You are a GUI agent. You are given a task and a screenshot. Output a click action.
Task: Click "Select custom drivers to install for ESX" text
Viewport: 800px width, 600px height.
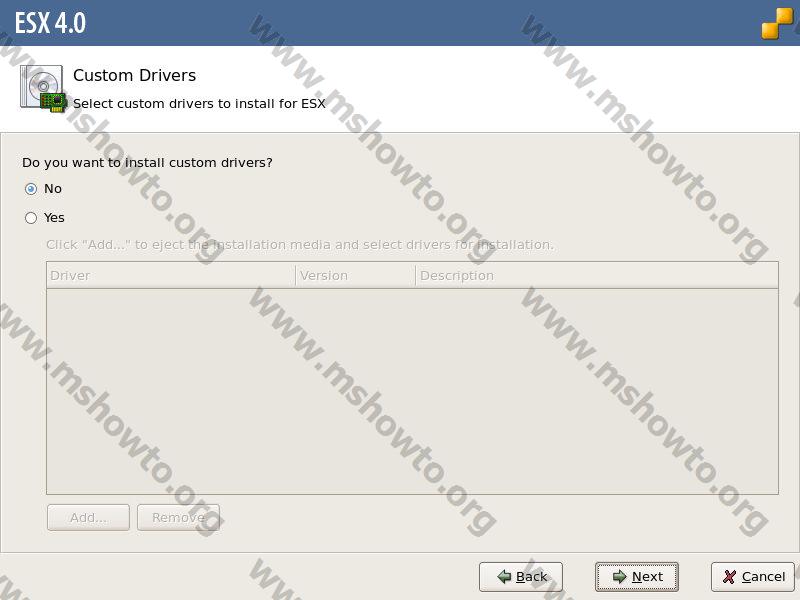[x=199, y=104]
